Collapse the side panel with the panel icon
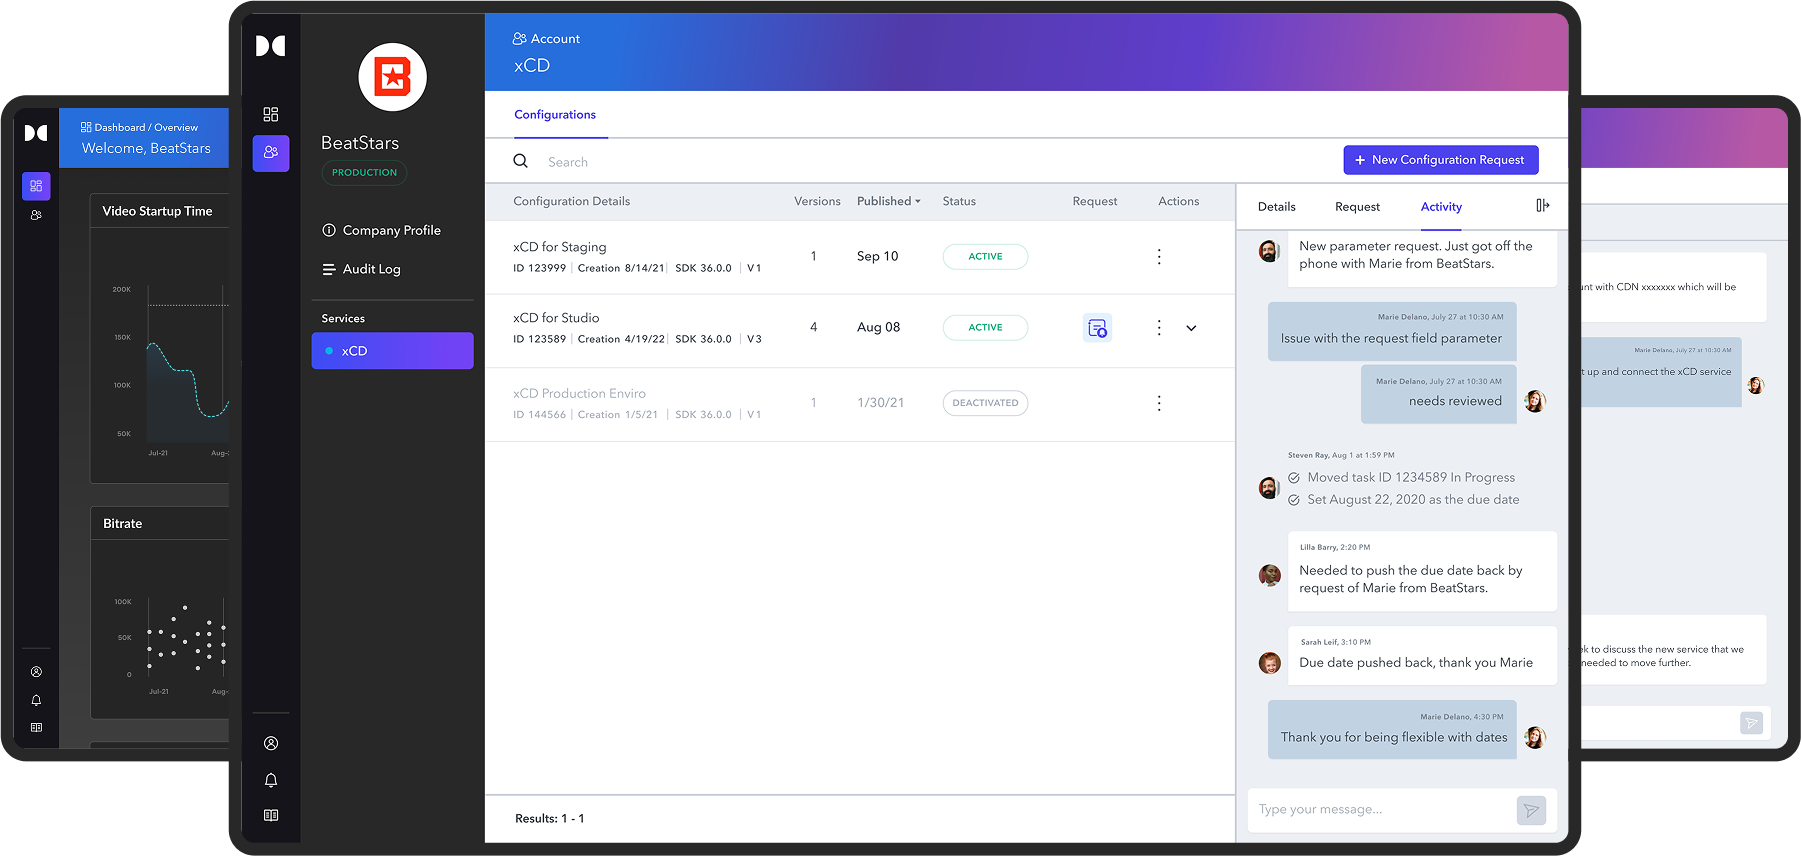Image resolution: width=1801 pixels, height=856 pixels. (1542, 206)
